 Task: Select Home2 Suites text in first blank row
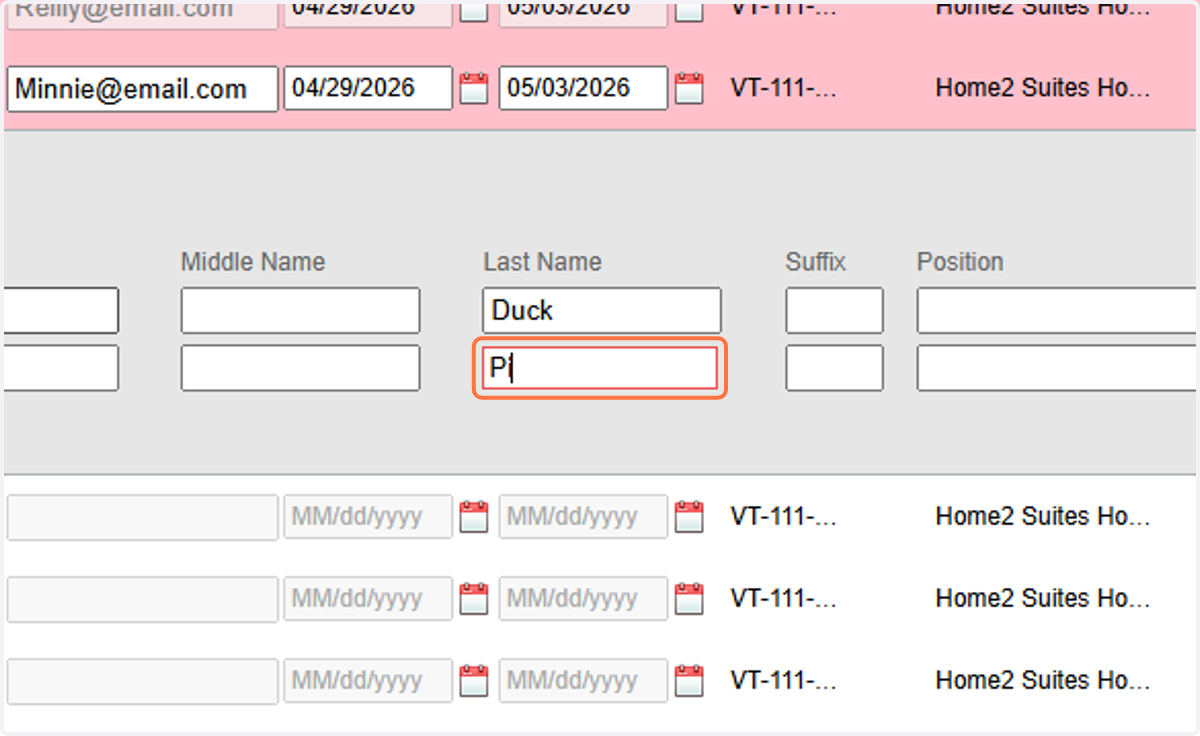[1043, 517]
